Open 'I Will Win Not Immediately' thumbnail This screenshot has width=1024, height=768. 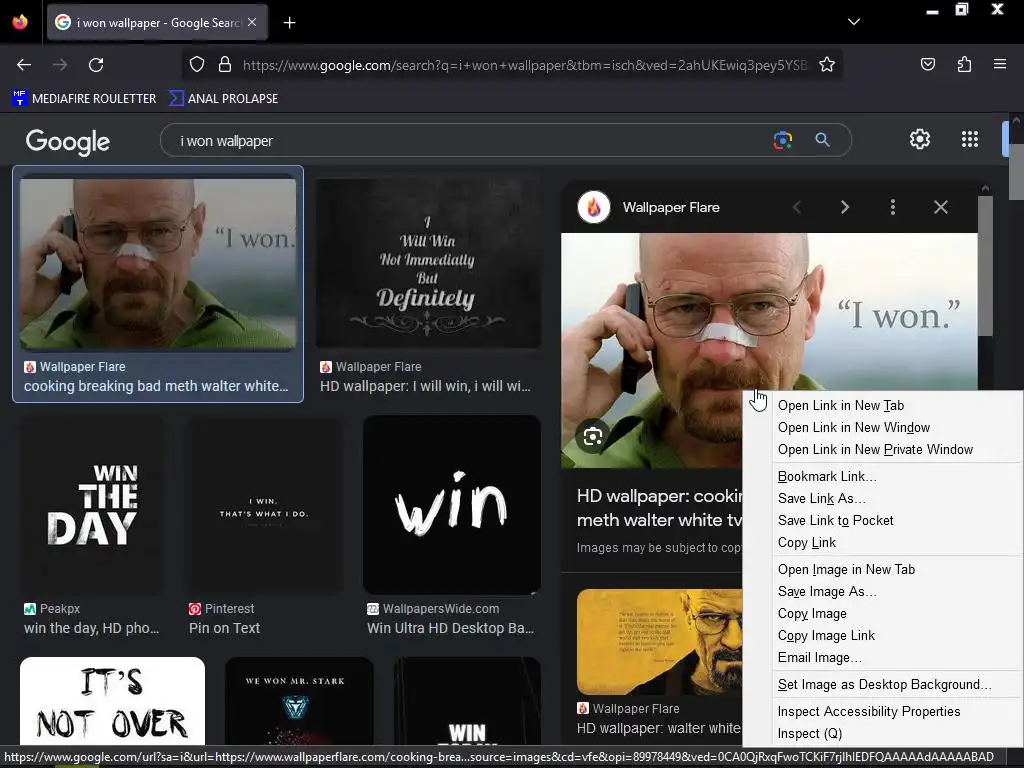428,264
